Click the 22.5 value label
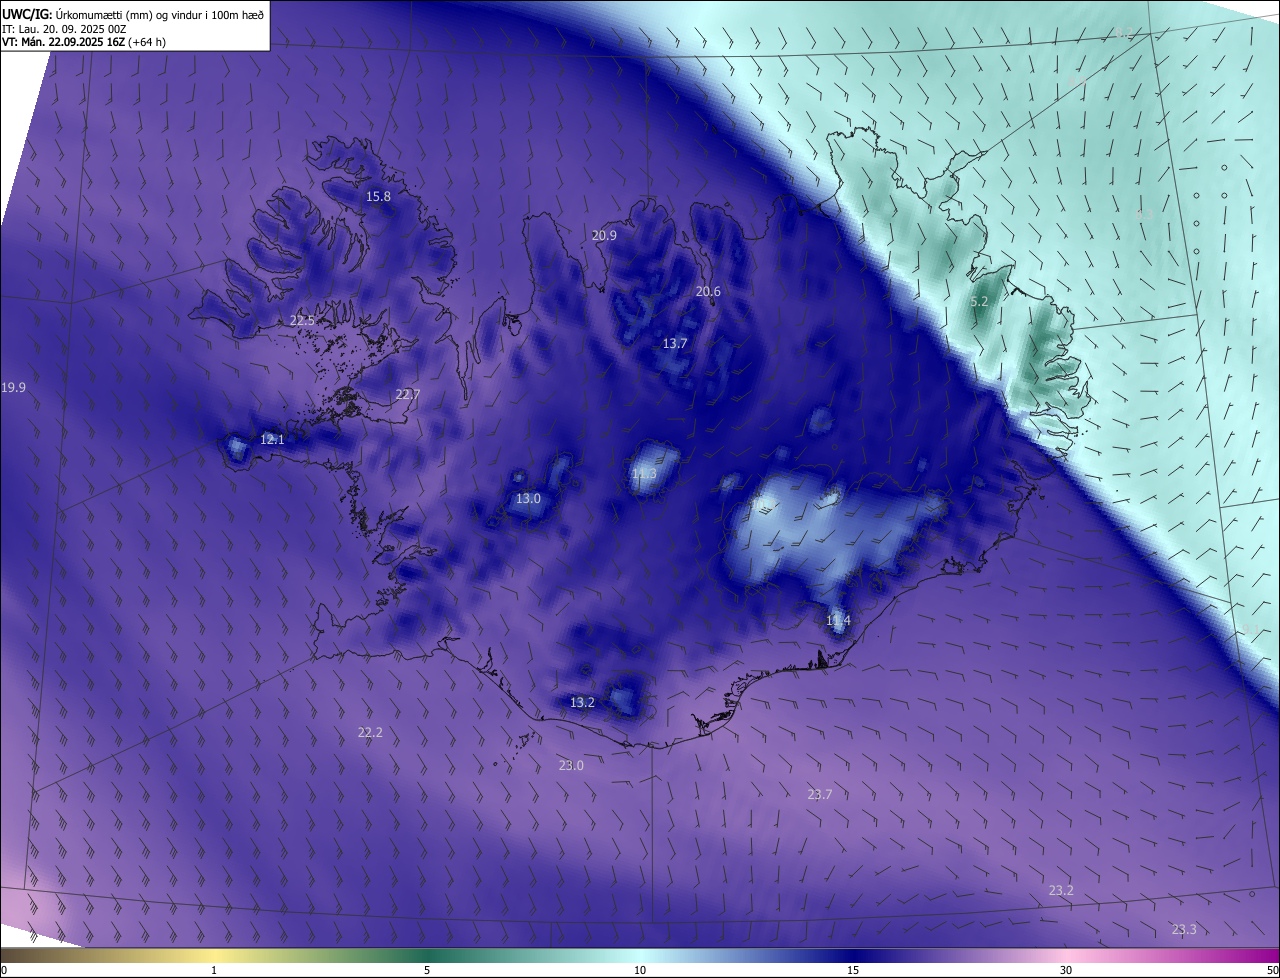Screen dimensions: 1280x978 pyautogui.click(x=302, y=321)
